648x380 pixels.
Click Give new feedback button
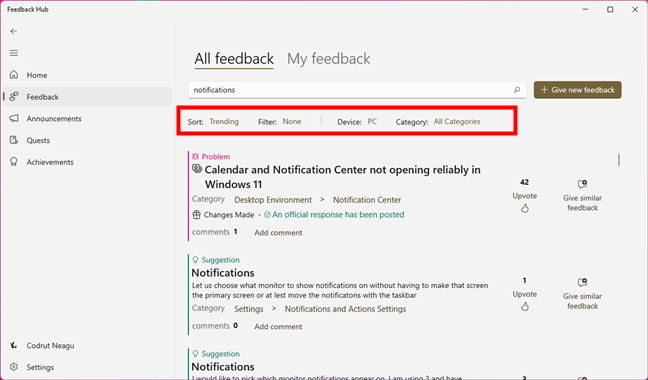577,90
